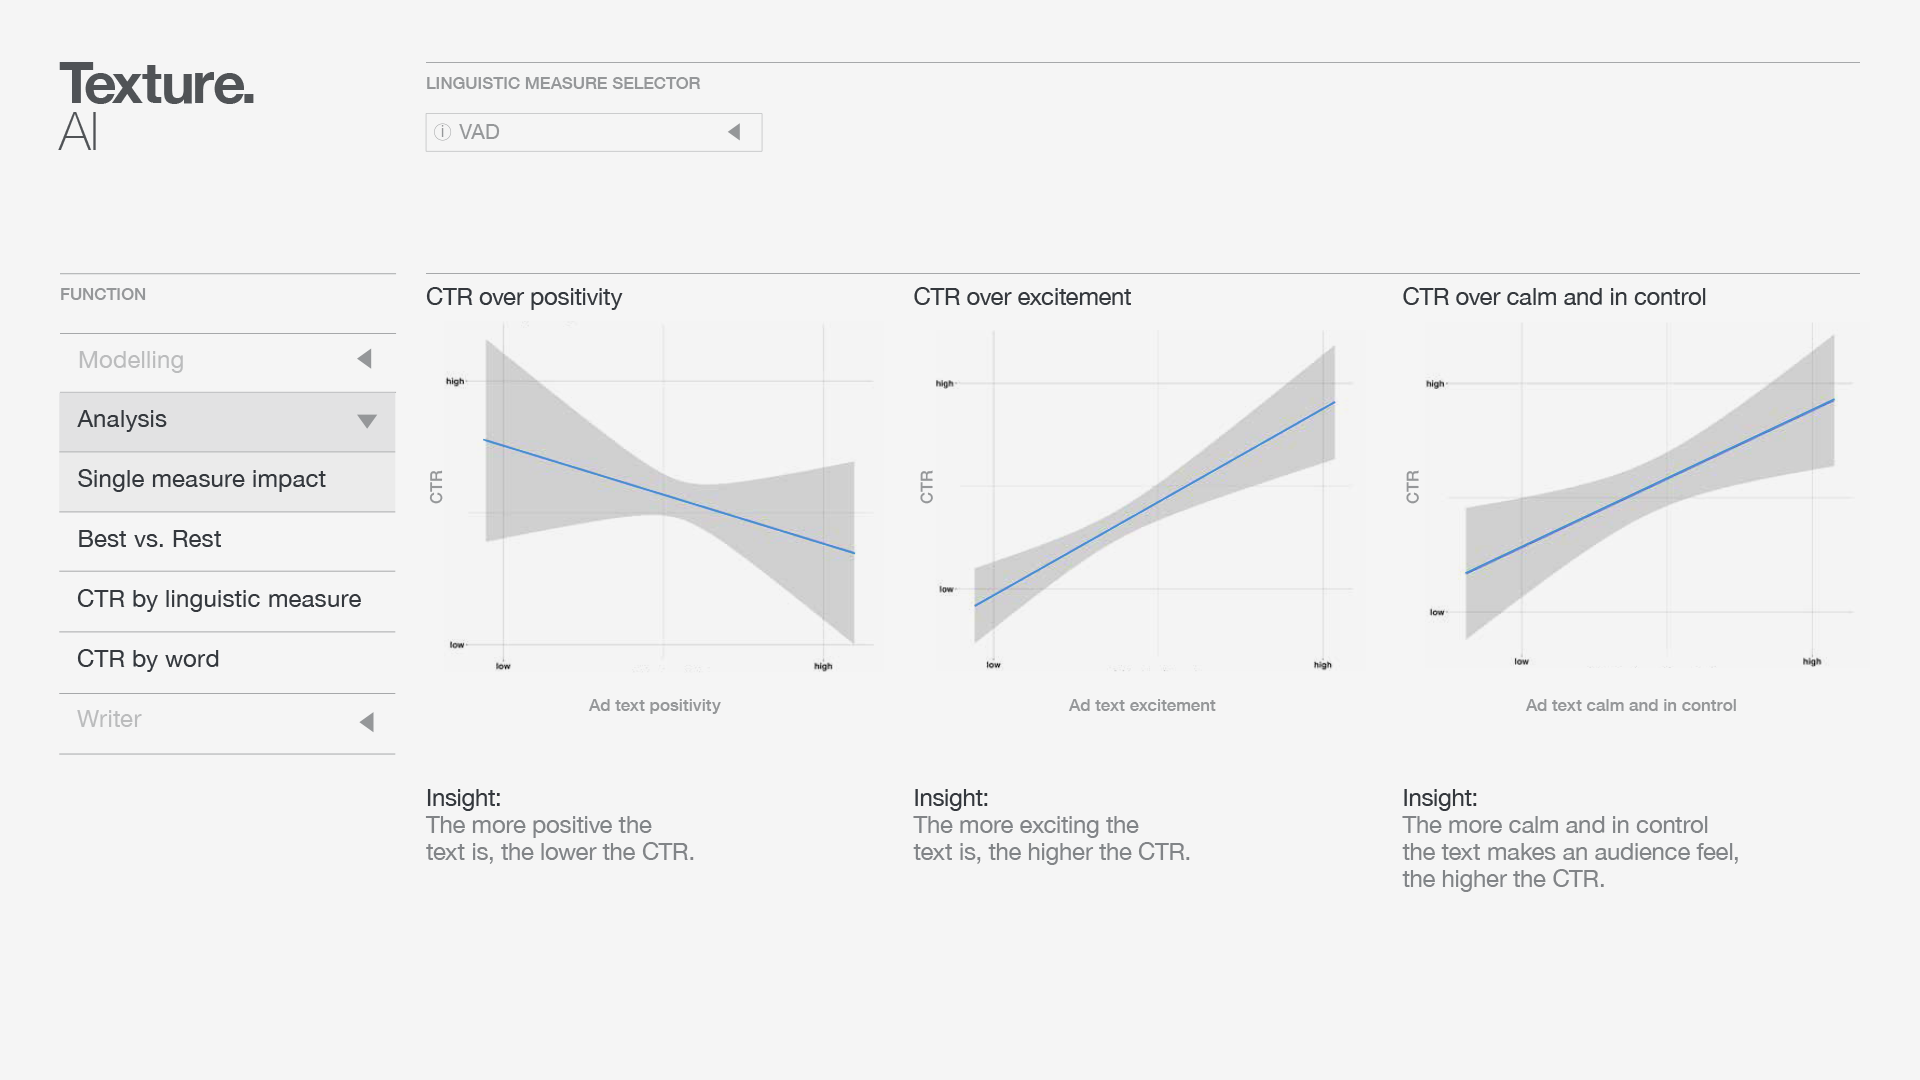Click the CTR over positivity title
The height and width of the screenshot is (1080, 1920).
524,297
